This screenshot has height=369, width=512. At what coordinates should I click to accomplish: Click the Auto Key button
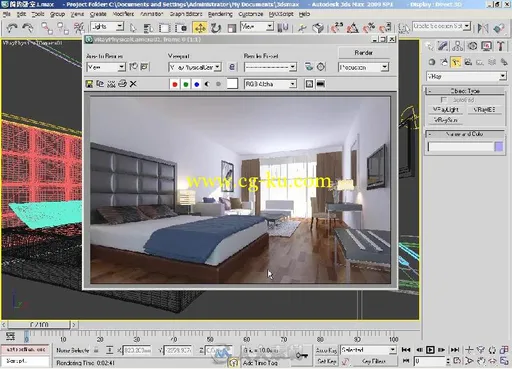coord(326,350)
